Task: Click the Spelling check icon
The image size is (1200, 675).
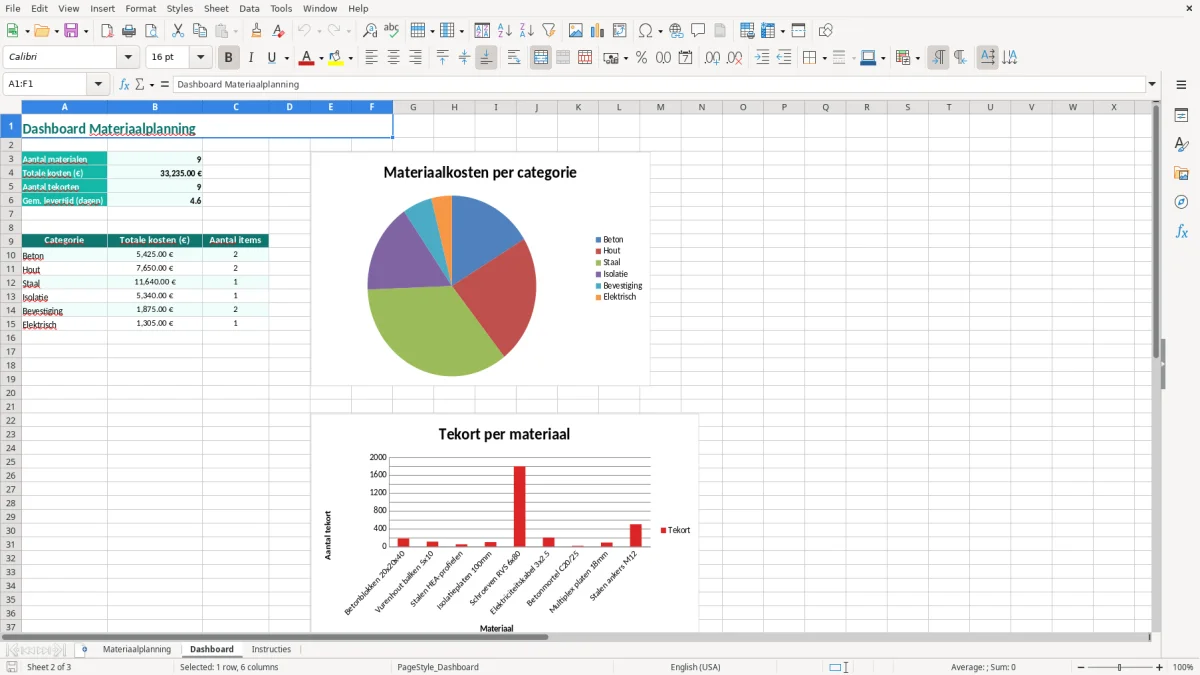Action: point(392,31)
